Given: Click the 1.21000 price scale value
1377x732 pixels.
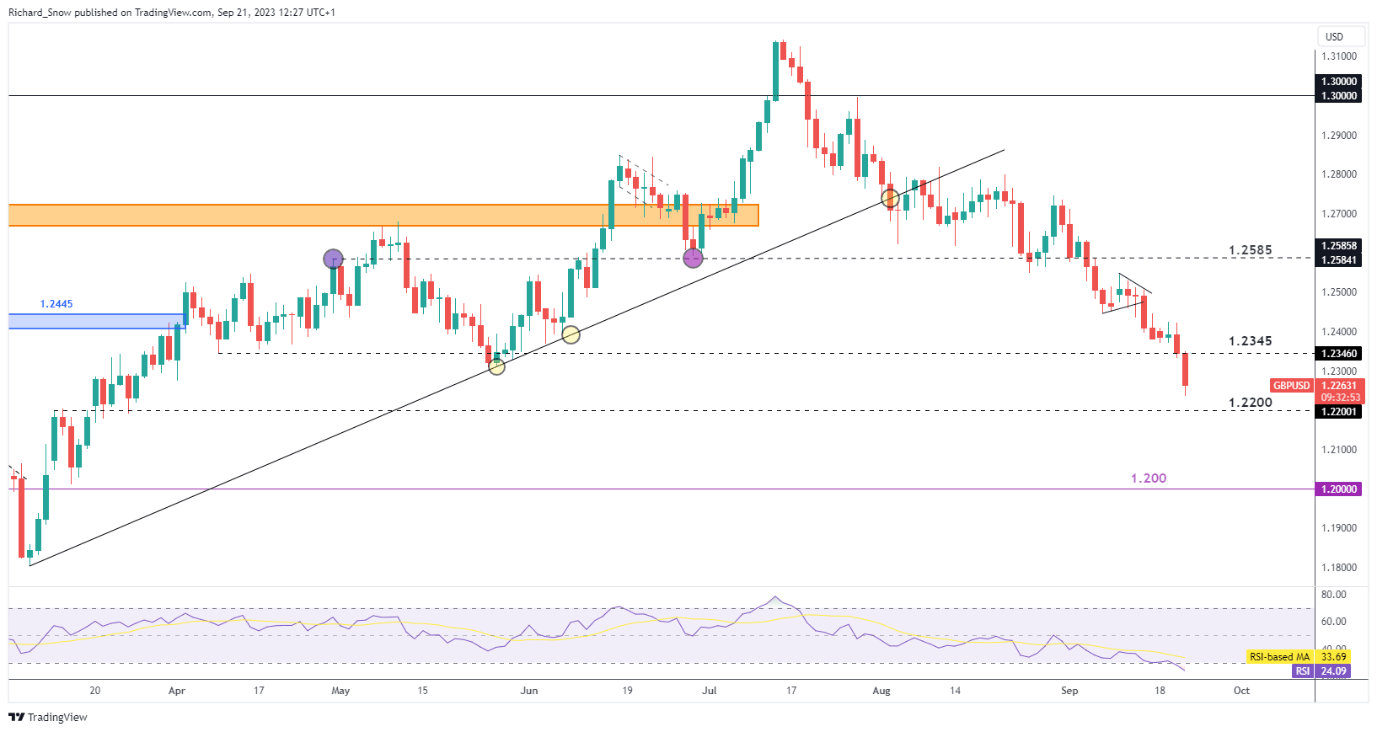Looking at the screenshot, I should (1339, 450).
